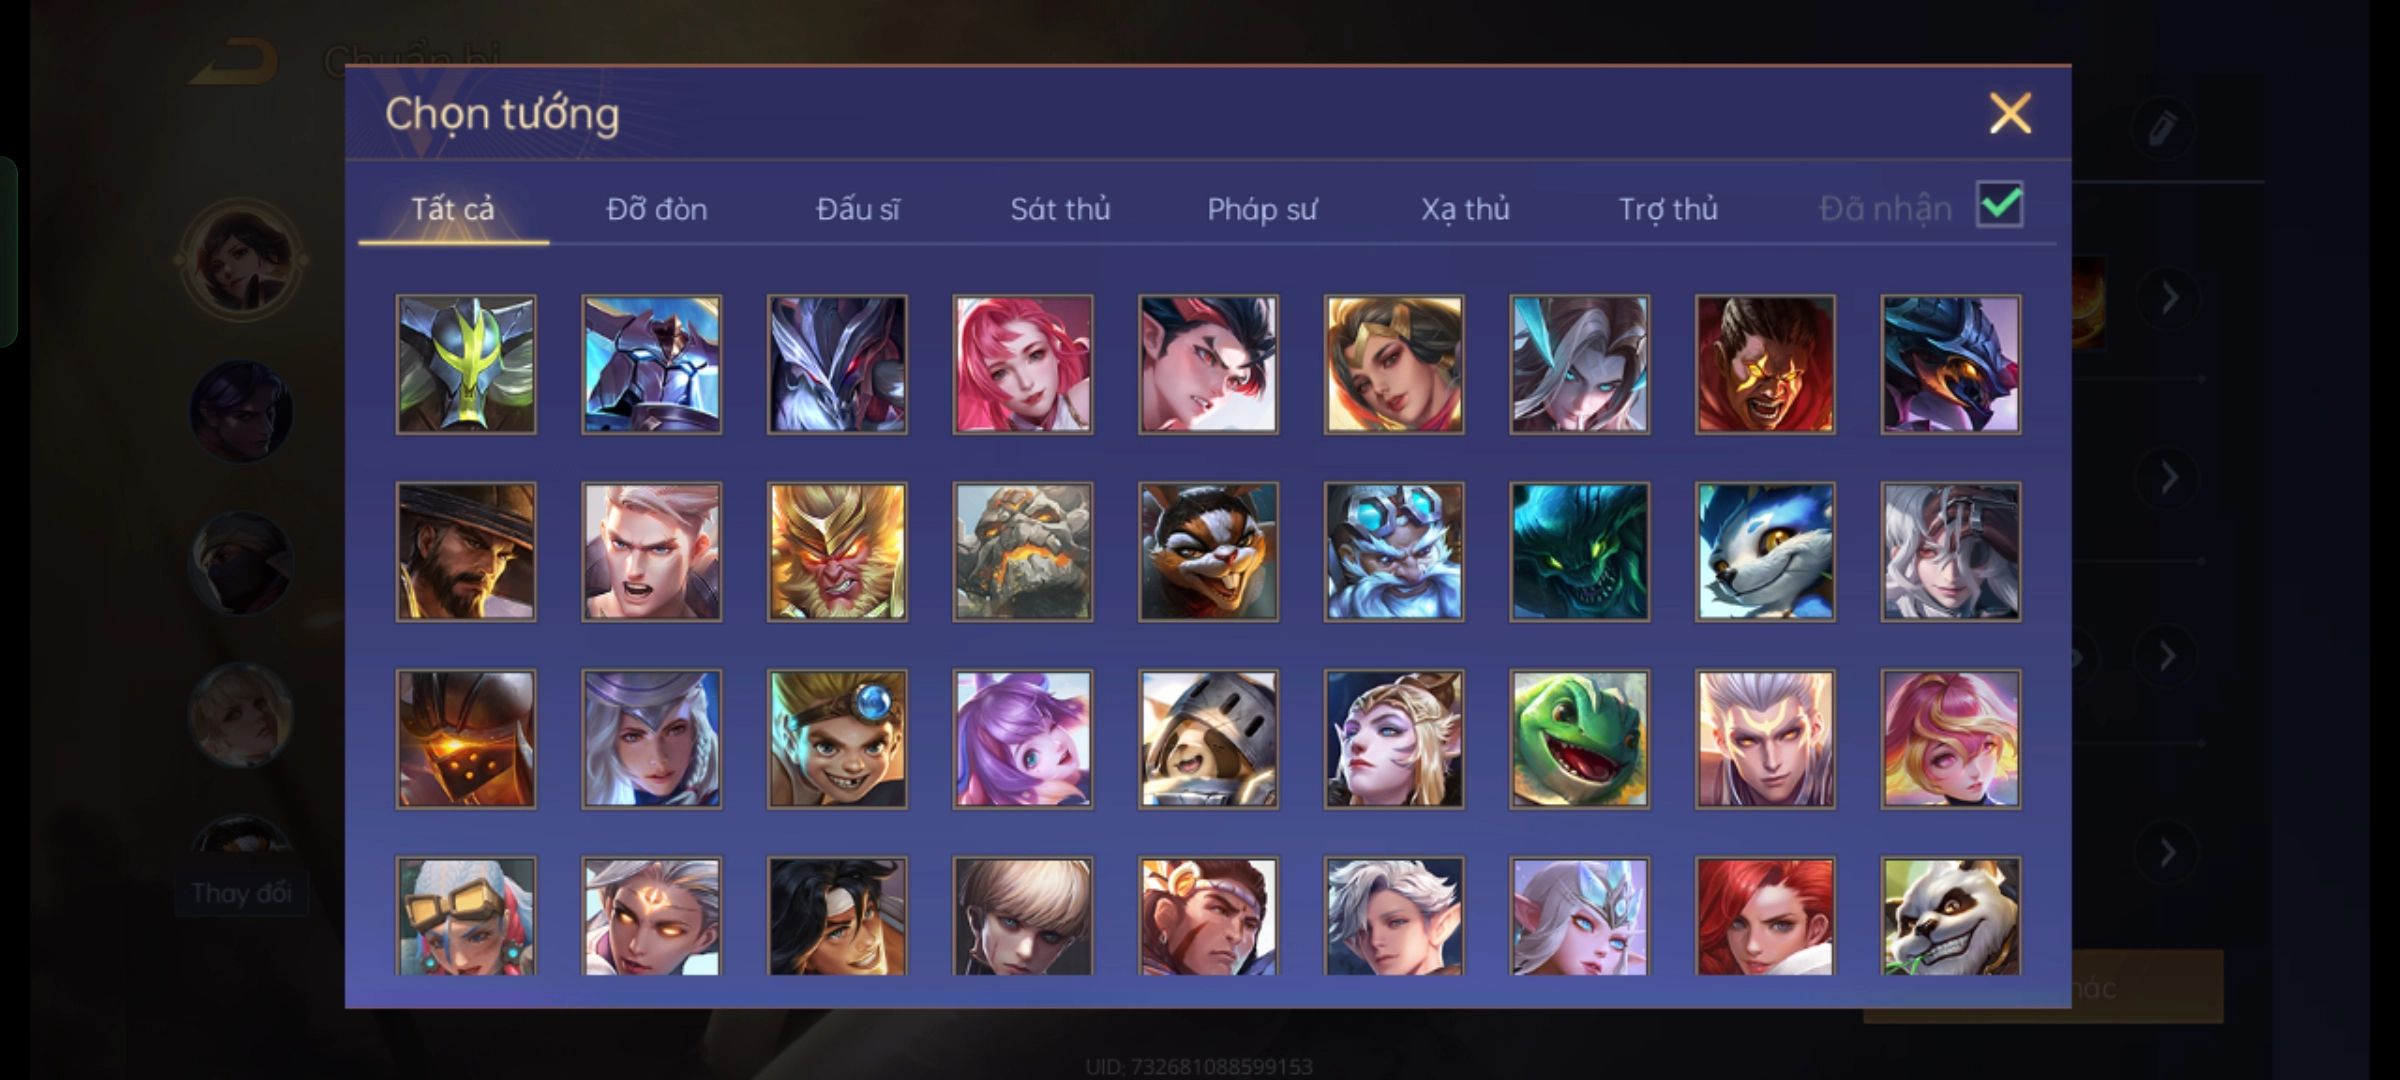Choose the panda hero portrait
Screen dimensions: 2400x1080
[1950, 916]
